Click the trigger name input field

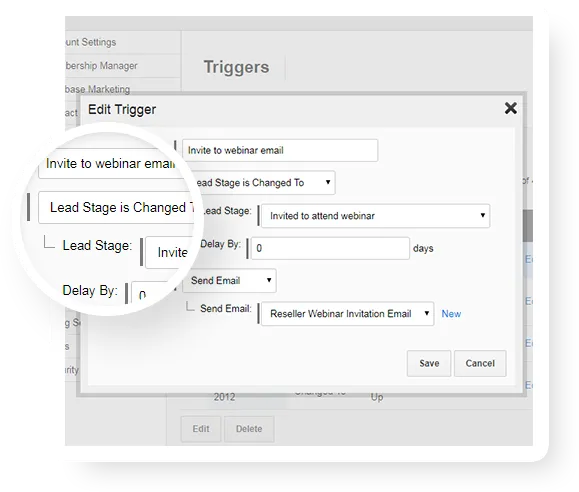tap(280, 150)
